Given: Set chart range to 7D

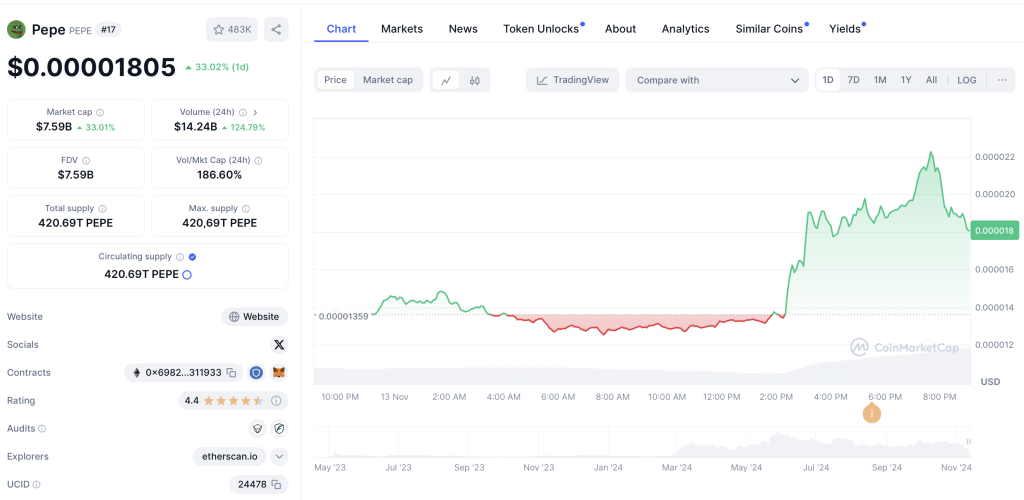Looking at the screenshot, I should click(x=854, y=80).
